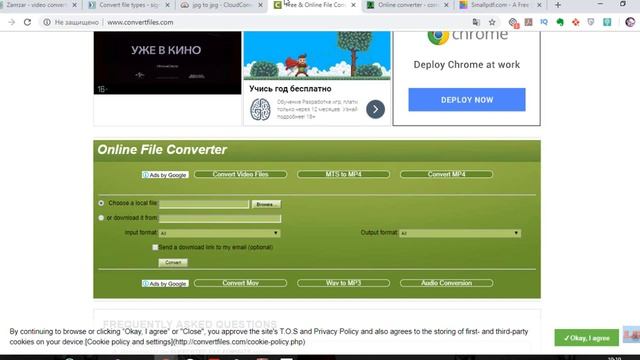Switch to the Smallpdf.com tab
Image resolution: width=640 pixels, height=360 pixels.
click(x=500, y=5)
